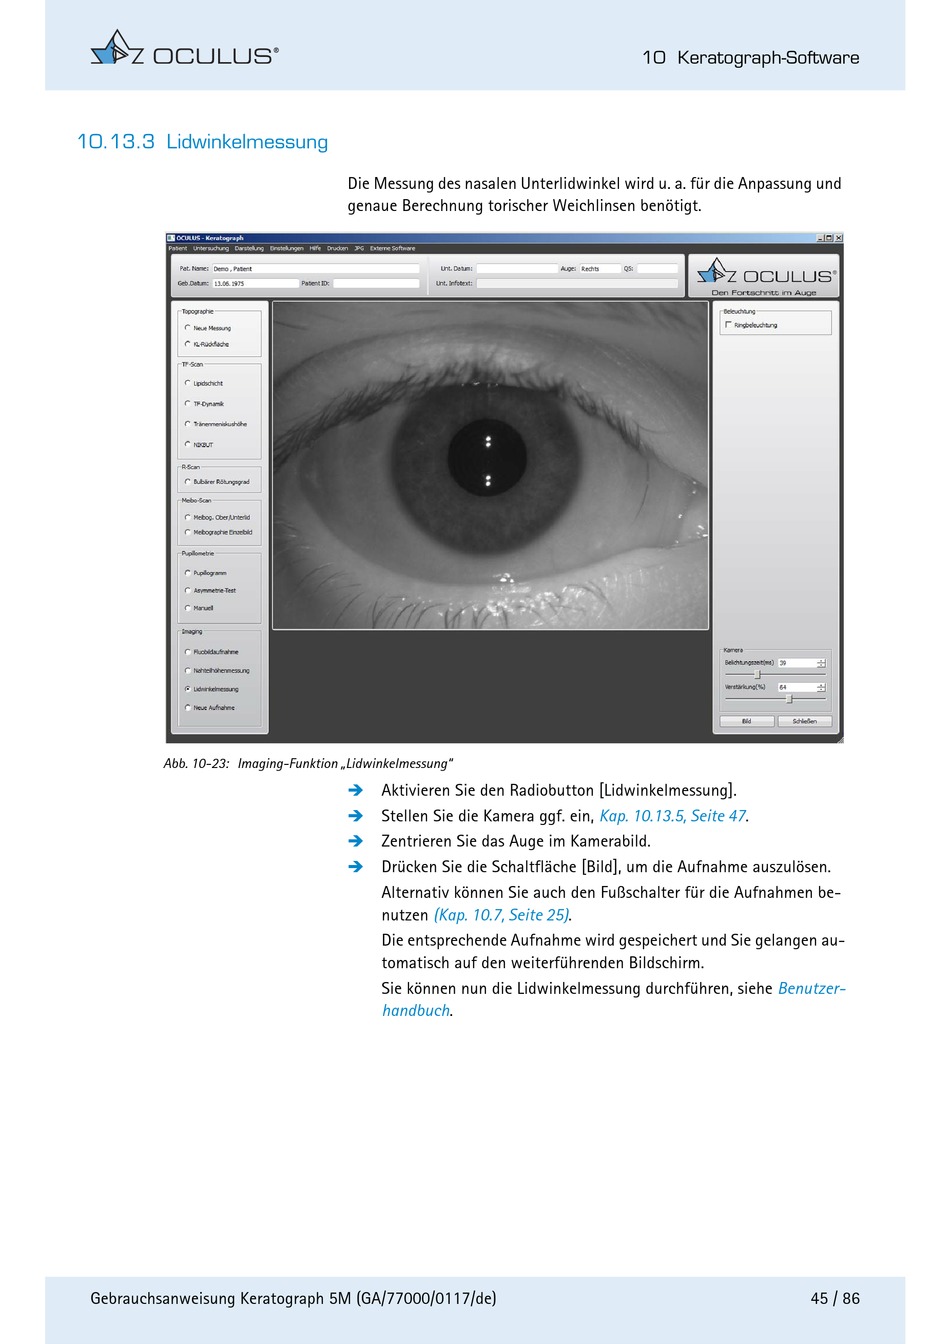Select the TF-Dynamik radio button
The height and width of the screenshot is (1344, 950).
187,404
